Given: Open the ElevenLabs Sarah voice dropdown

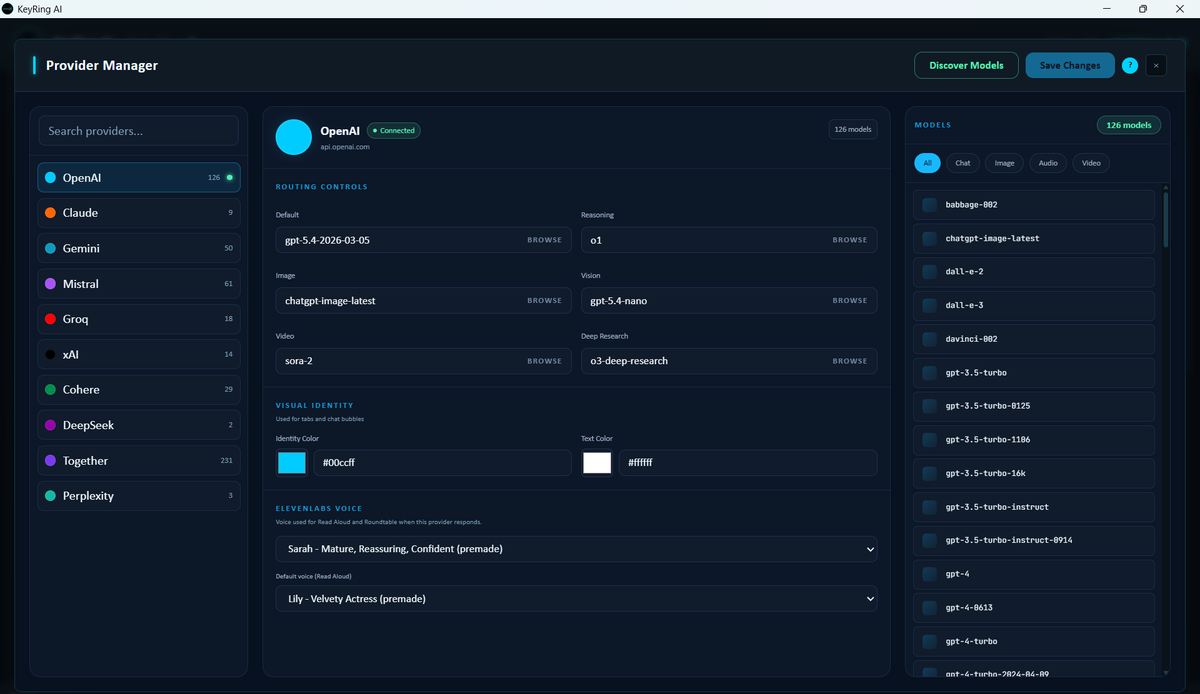Looking at the screenshot, I should [576, 549].
